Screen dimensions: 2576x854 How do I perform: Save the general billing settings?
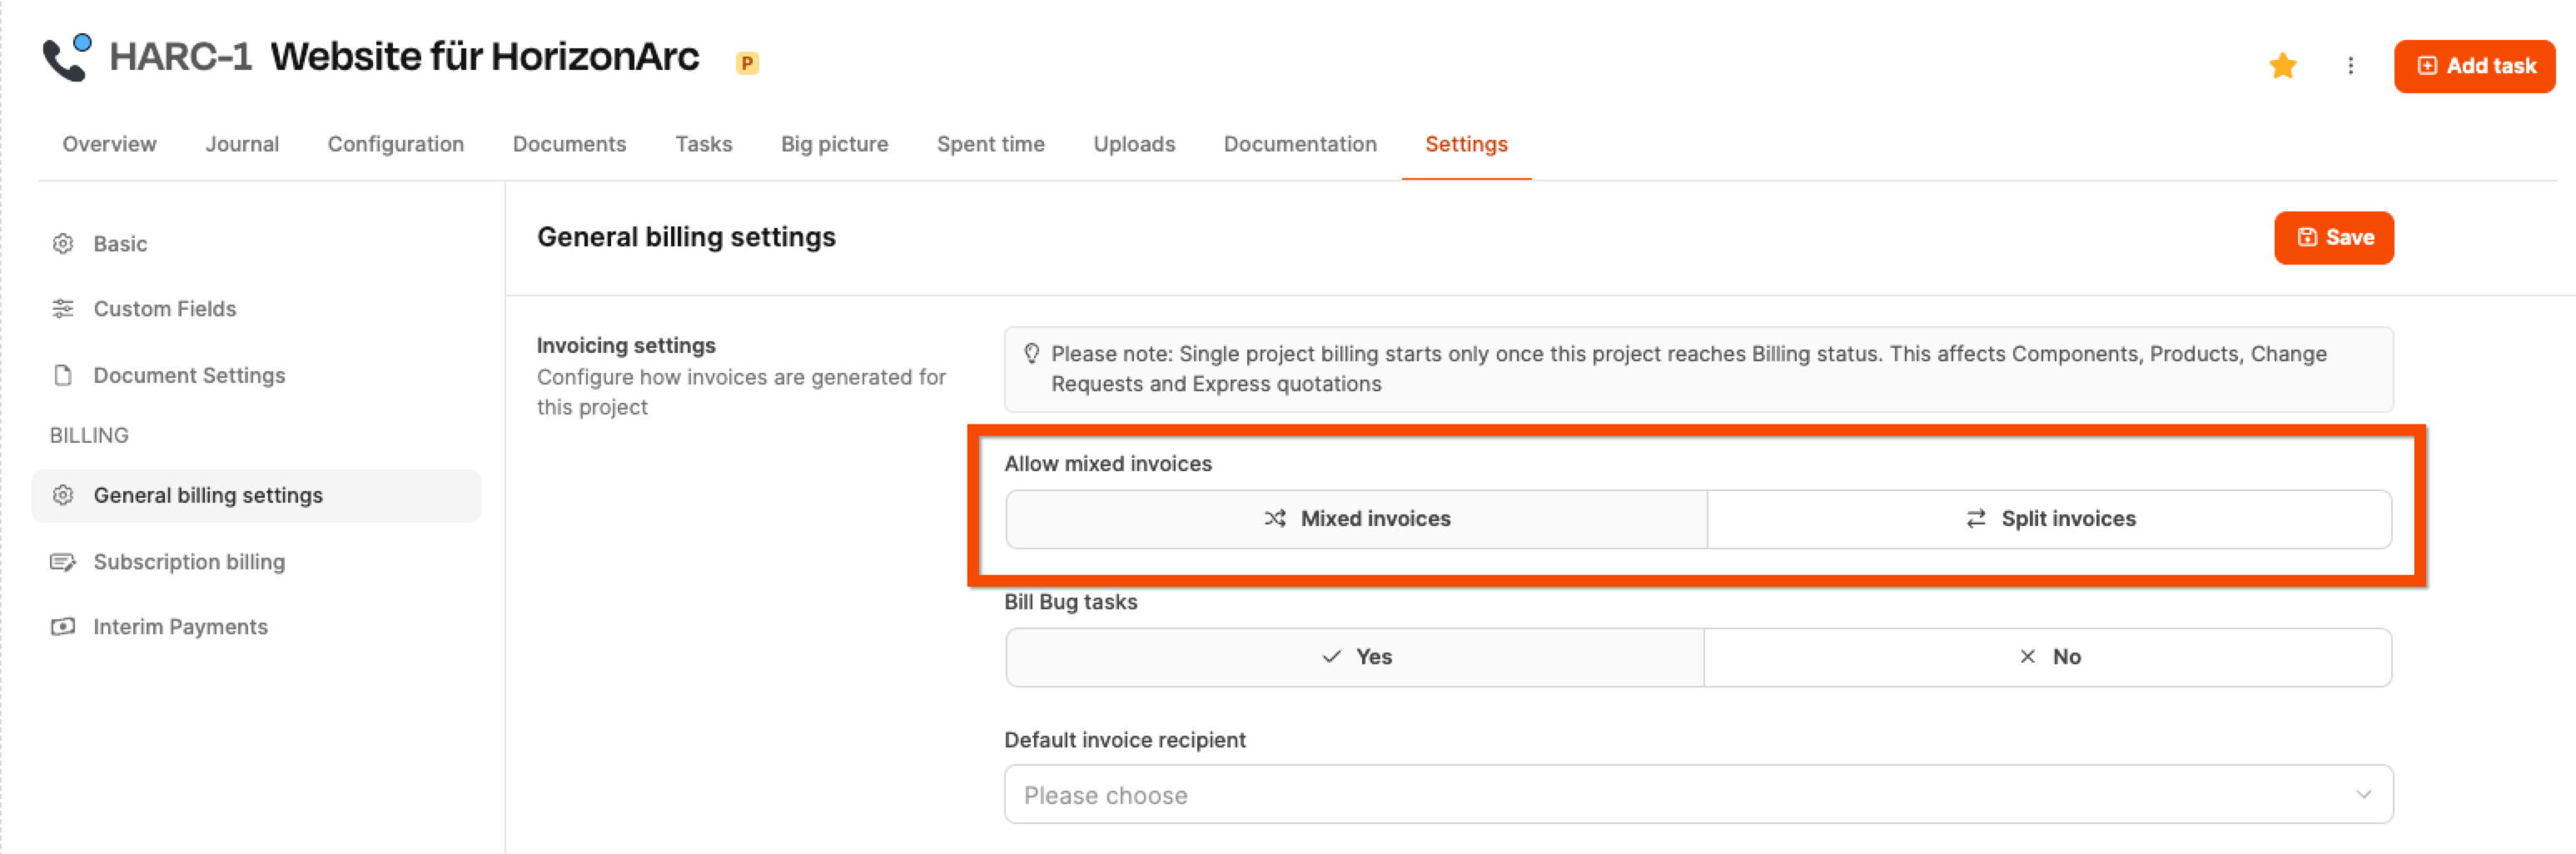pos(2333,238)
